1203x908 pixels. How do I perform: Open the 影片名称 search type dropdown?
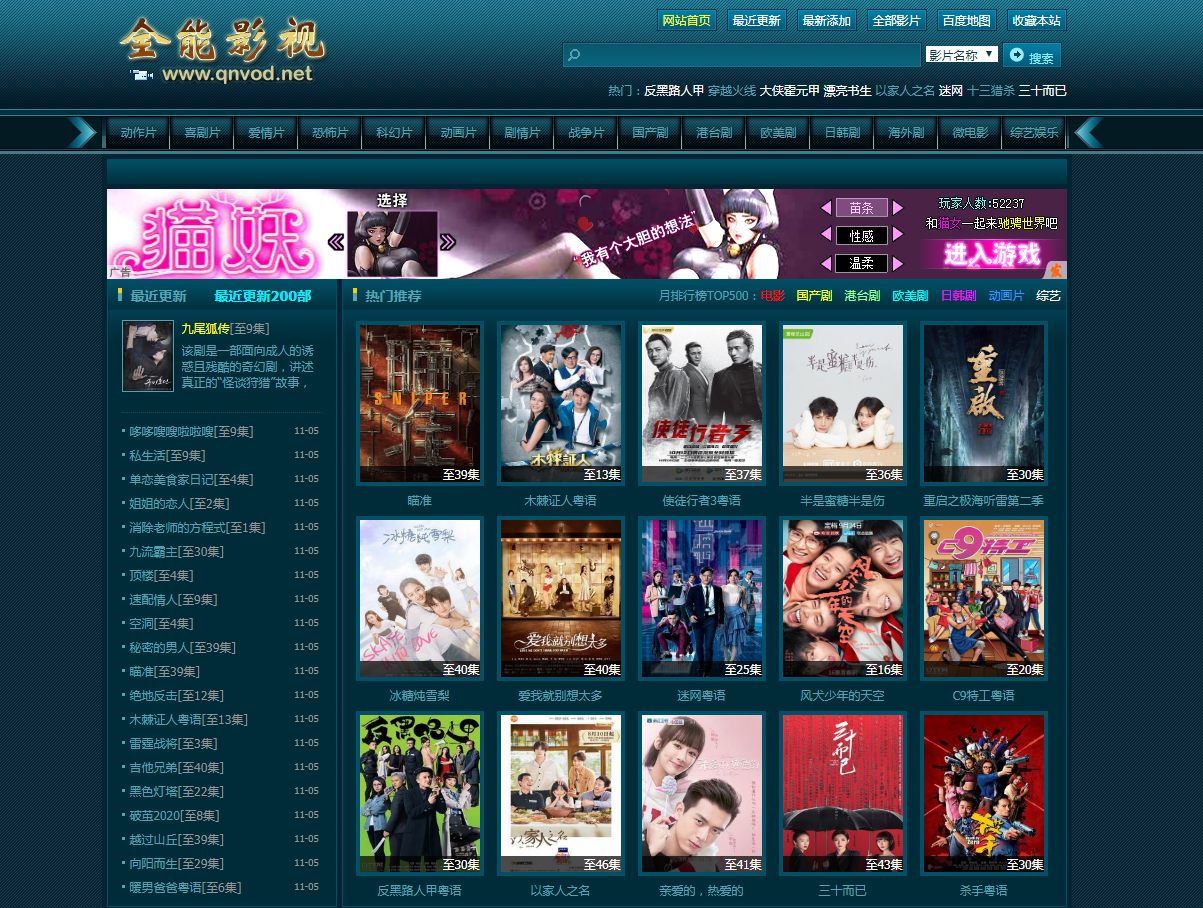tap(961, 55)
